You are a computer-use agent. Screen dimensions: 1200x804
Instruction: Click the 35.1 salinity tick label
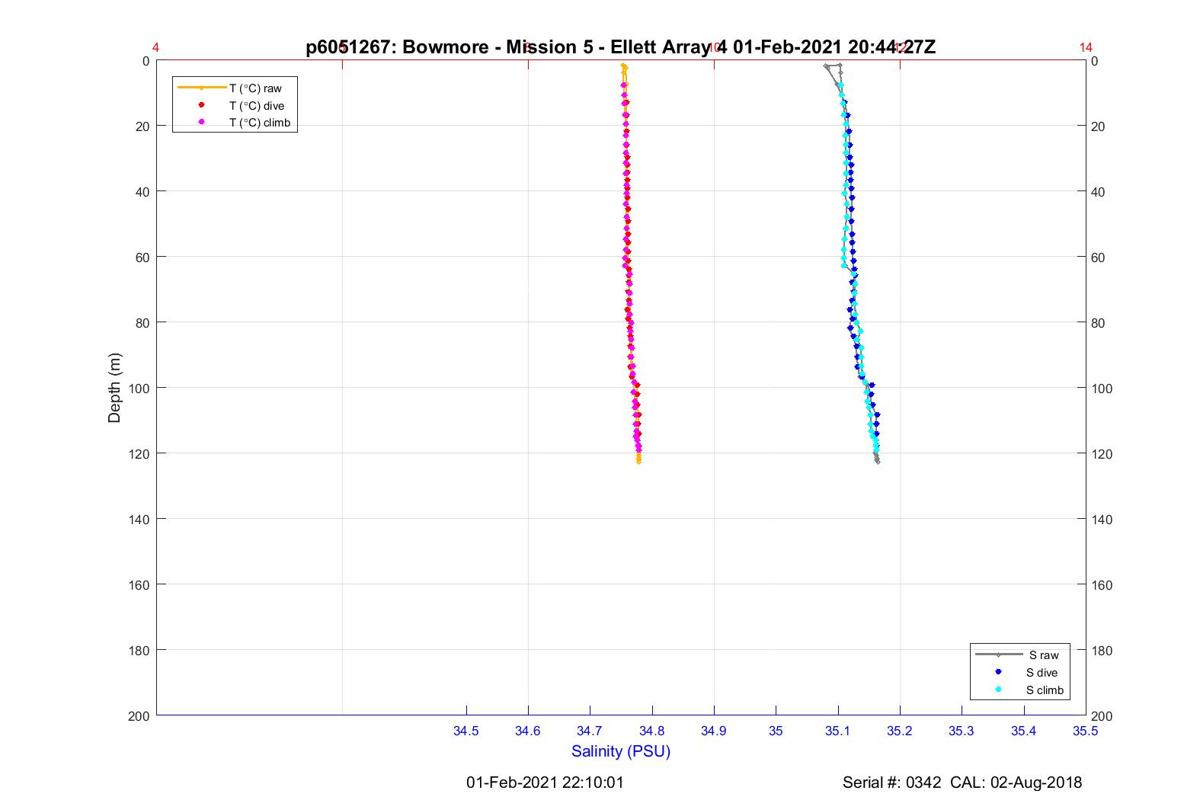click(838, 731)
